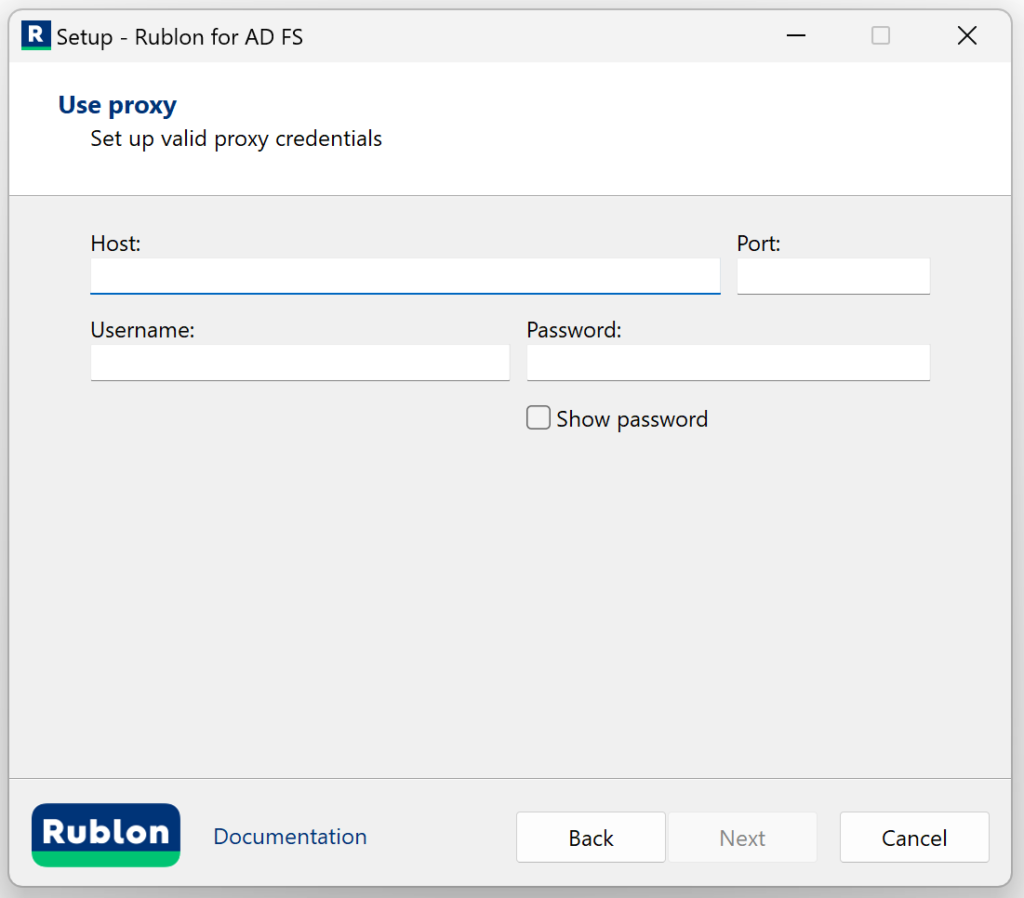Screen dimensions: 1024x898
Task: Click the Use proxy heading
Action: (117, 104)
